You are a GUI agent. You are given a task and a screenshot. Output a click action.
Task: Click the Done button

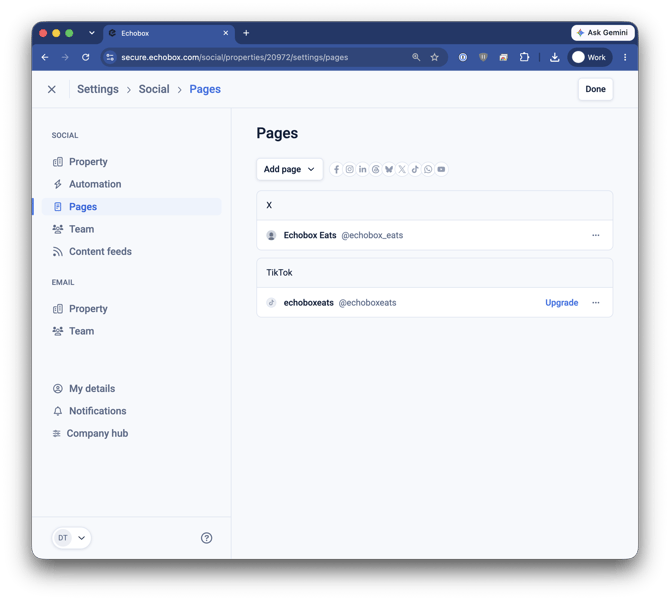coord(595,89)
